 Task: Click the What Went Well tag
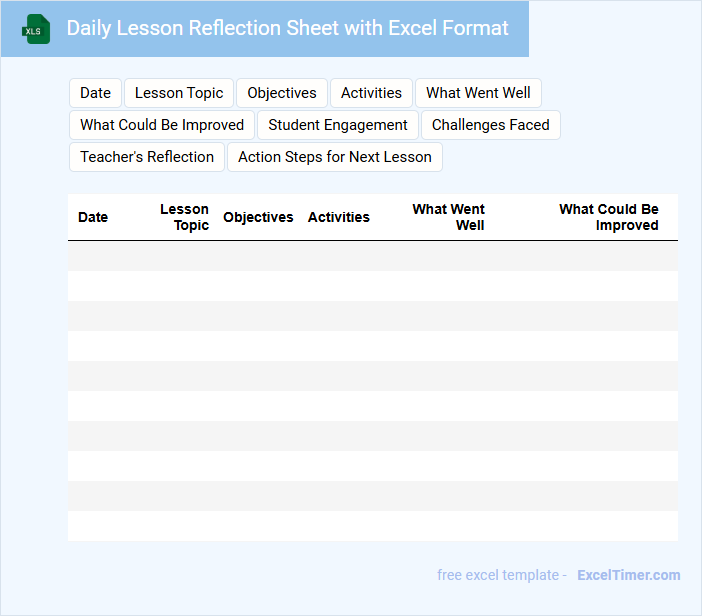(x=478, y=93)
